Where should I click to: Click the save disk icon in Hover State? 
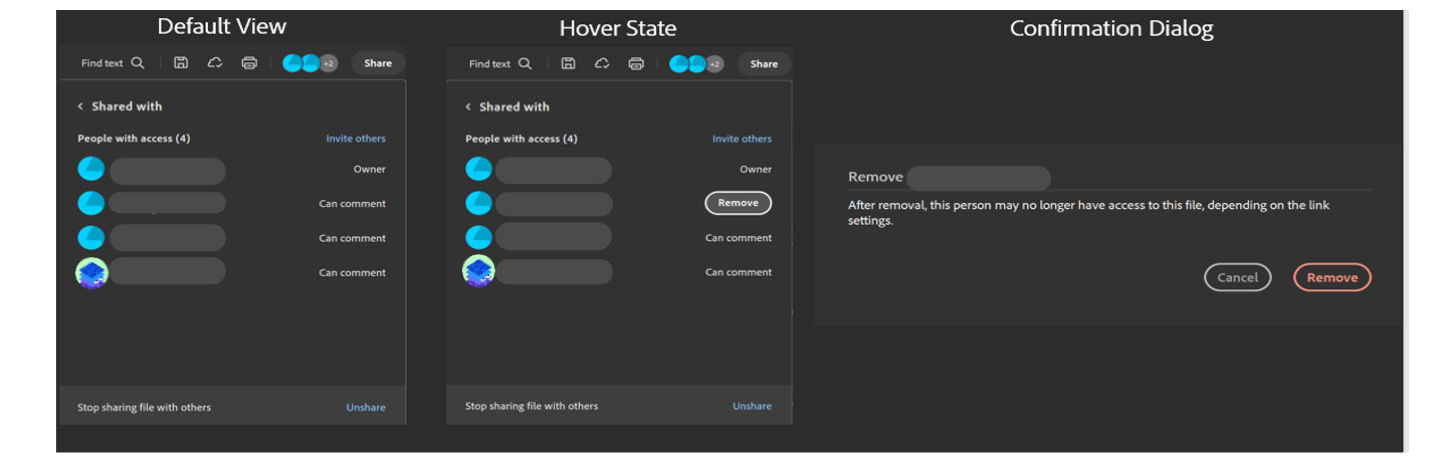[x=568, y=64]
